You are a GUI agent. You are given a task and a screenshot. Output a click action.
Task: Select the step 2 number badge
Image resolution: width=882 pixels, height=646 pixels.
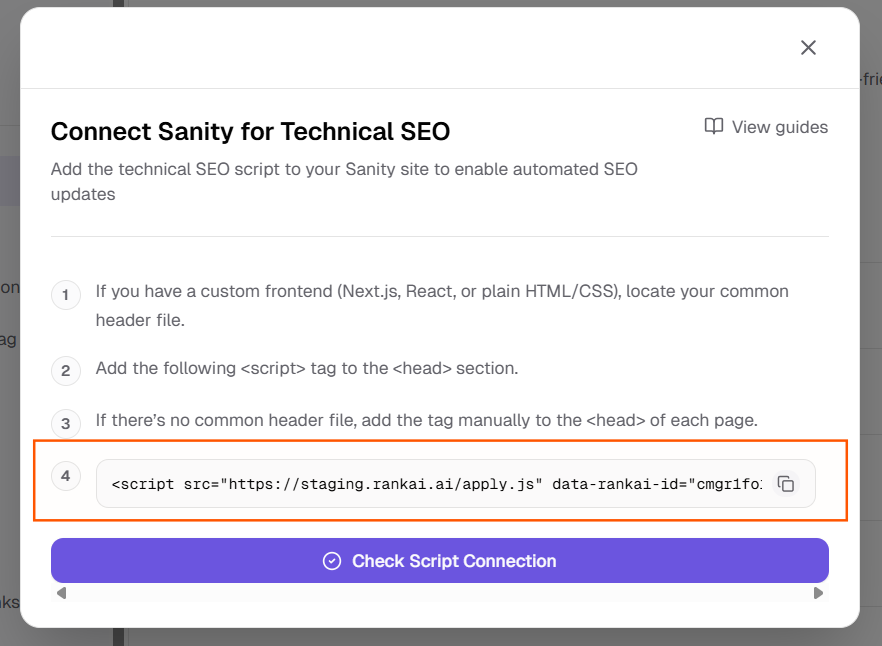tap(66, 371)
